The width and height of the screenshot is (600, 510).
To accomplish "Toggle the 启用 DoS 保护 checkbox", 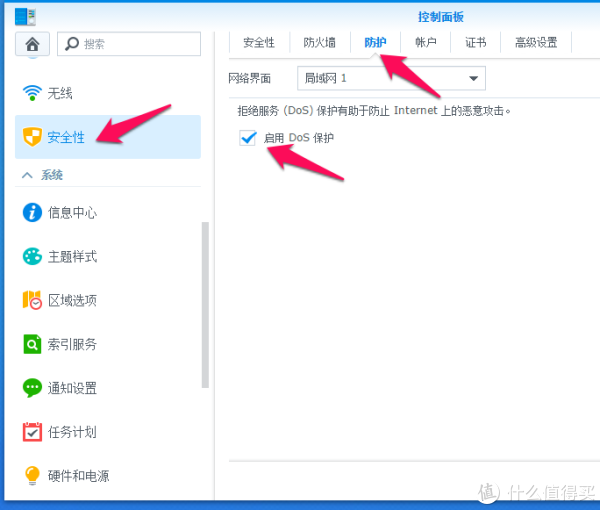I will pos(249,138).
